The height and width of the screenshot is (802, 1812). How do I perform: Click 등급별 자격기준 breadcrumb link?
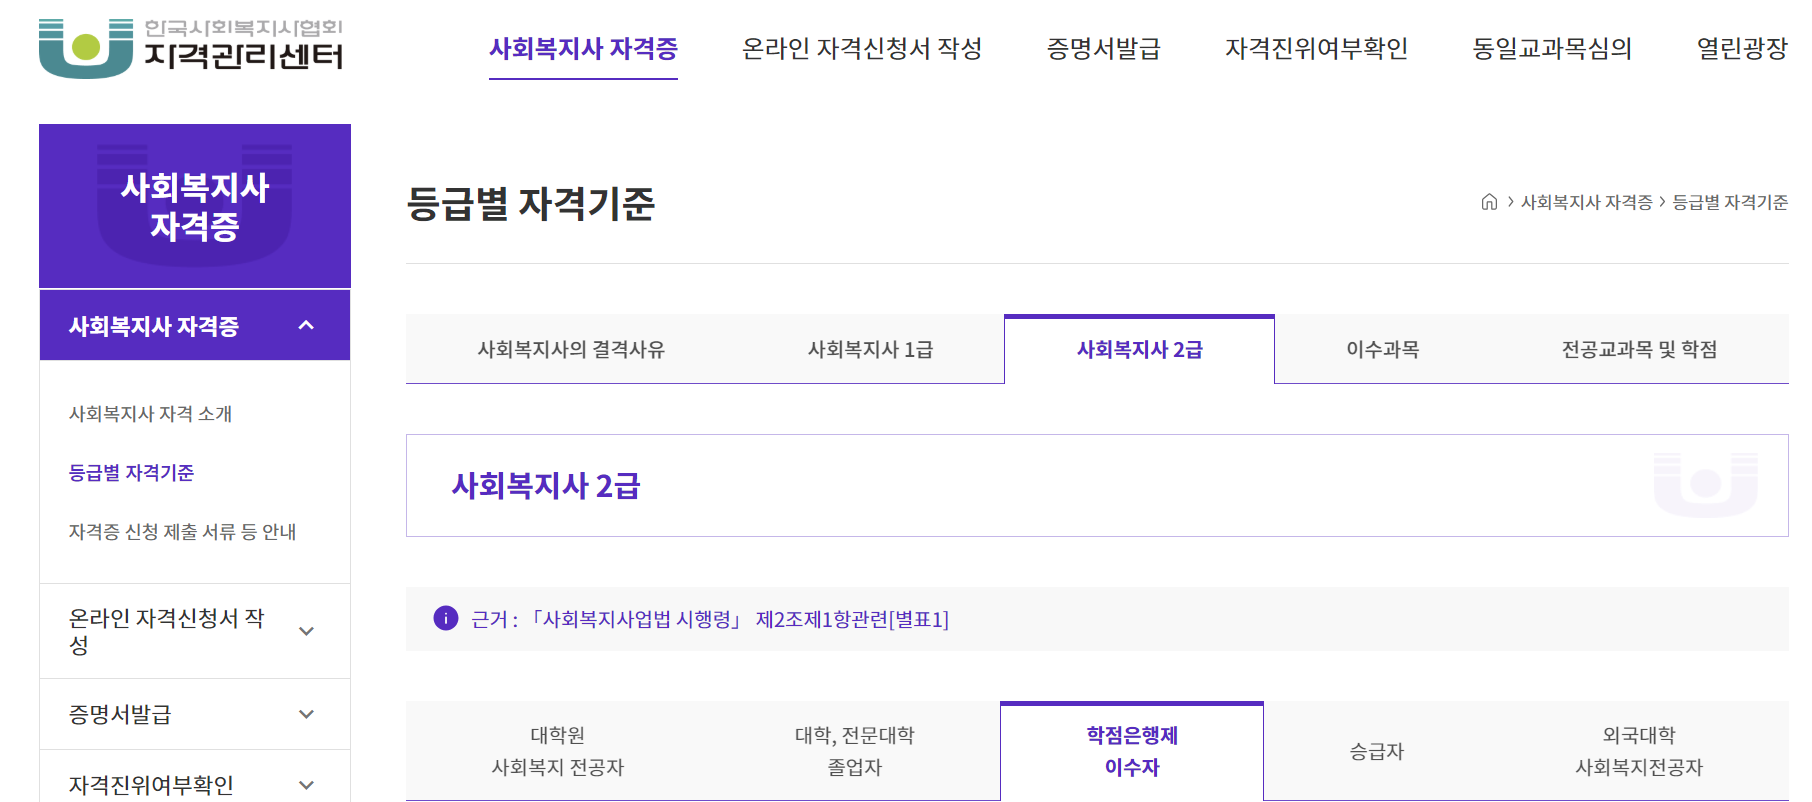(1730, 202)
